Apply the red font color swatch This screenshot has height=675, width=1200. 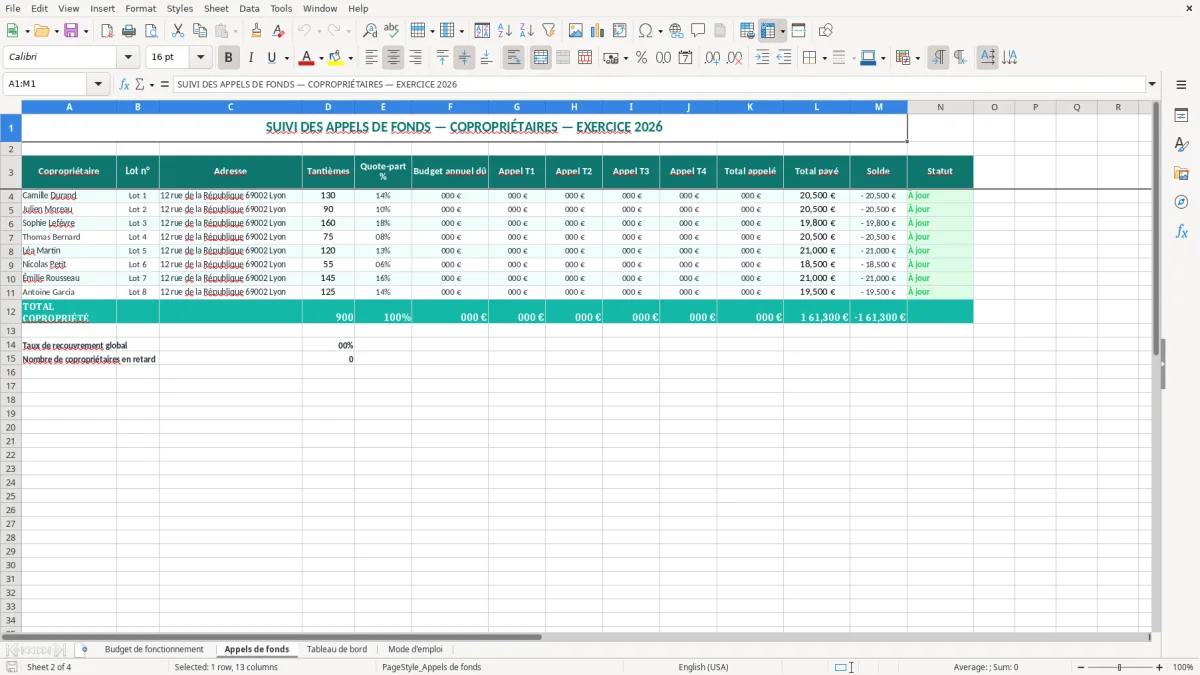(307, 58)
